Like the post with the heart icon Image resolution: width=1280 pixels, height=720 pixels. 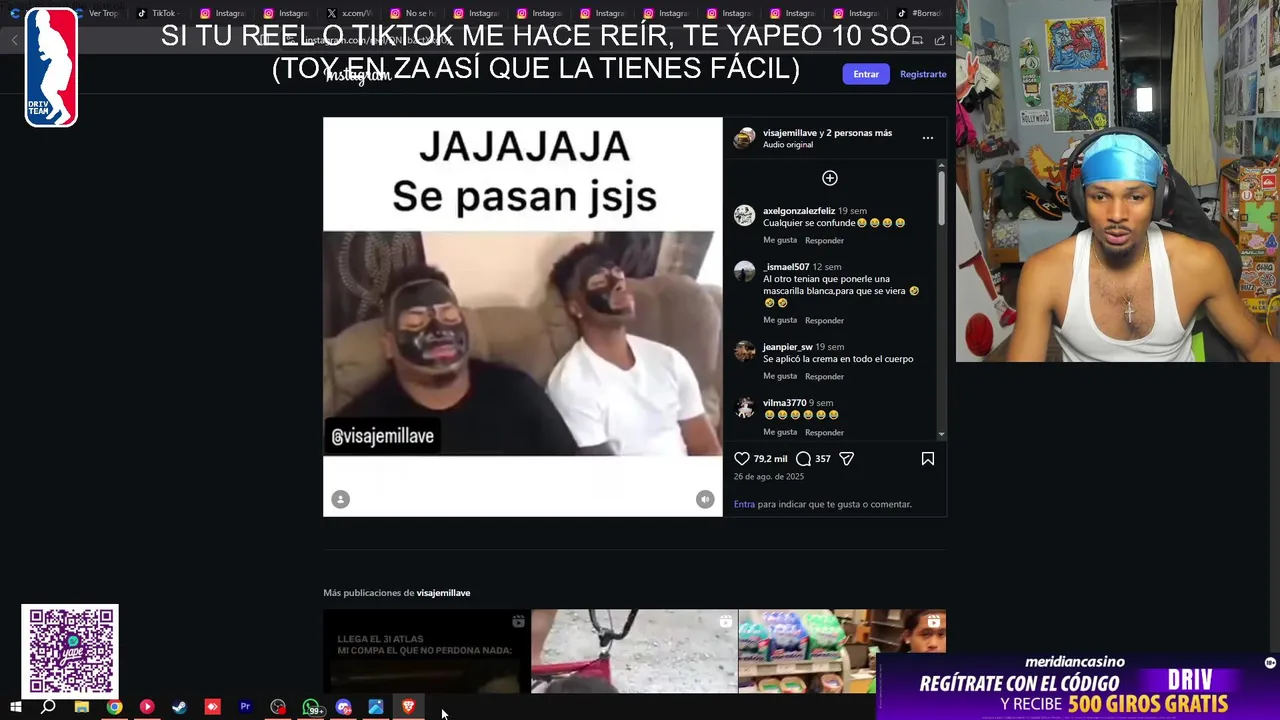click(x=742, y=458)
